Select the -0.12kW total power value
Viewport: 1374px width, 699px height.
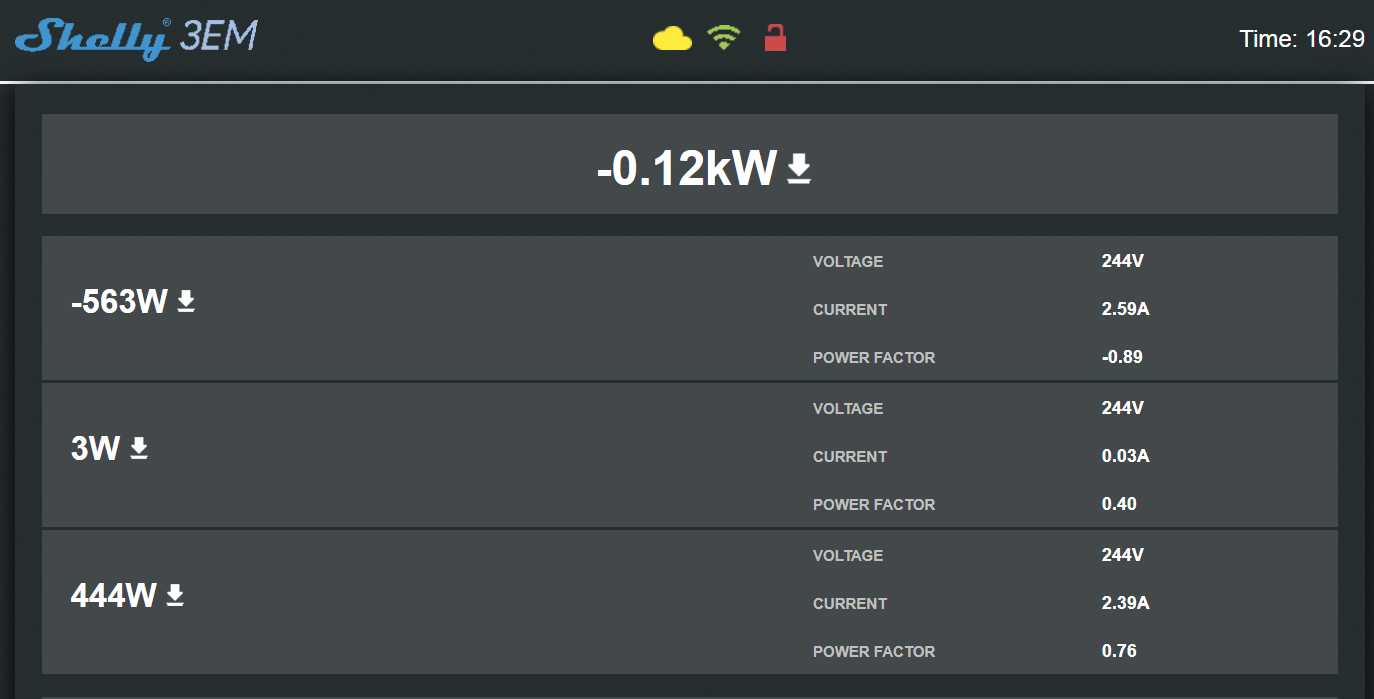[x=686, y=169]
